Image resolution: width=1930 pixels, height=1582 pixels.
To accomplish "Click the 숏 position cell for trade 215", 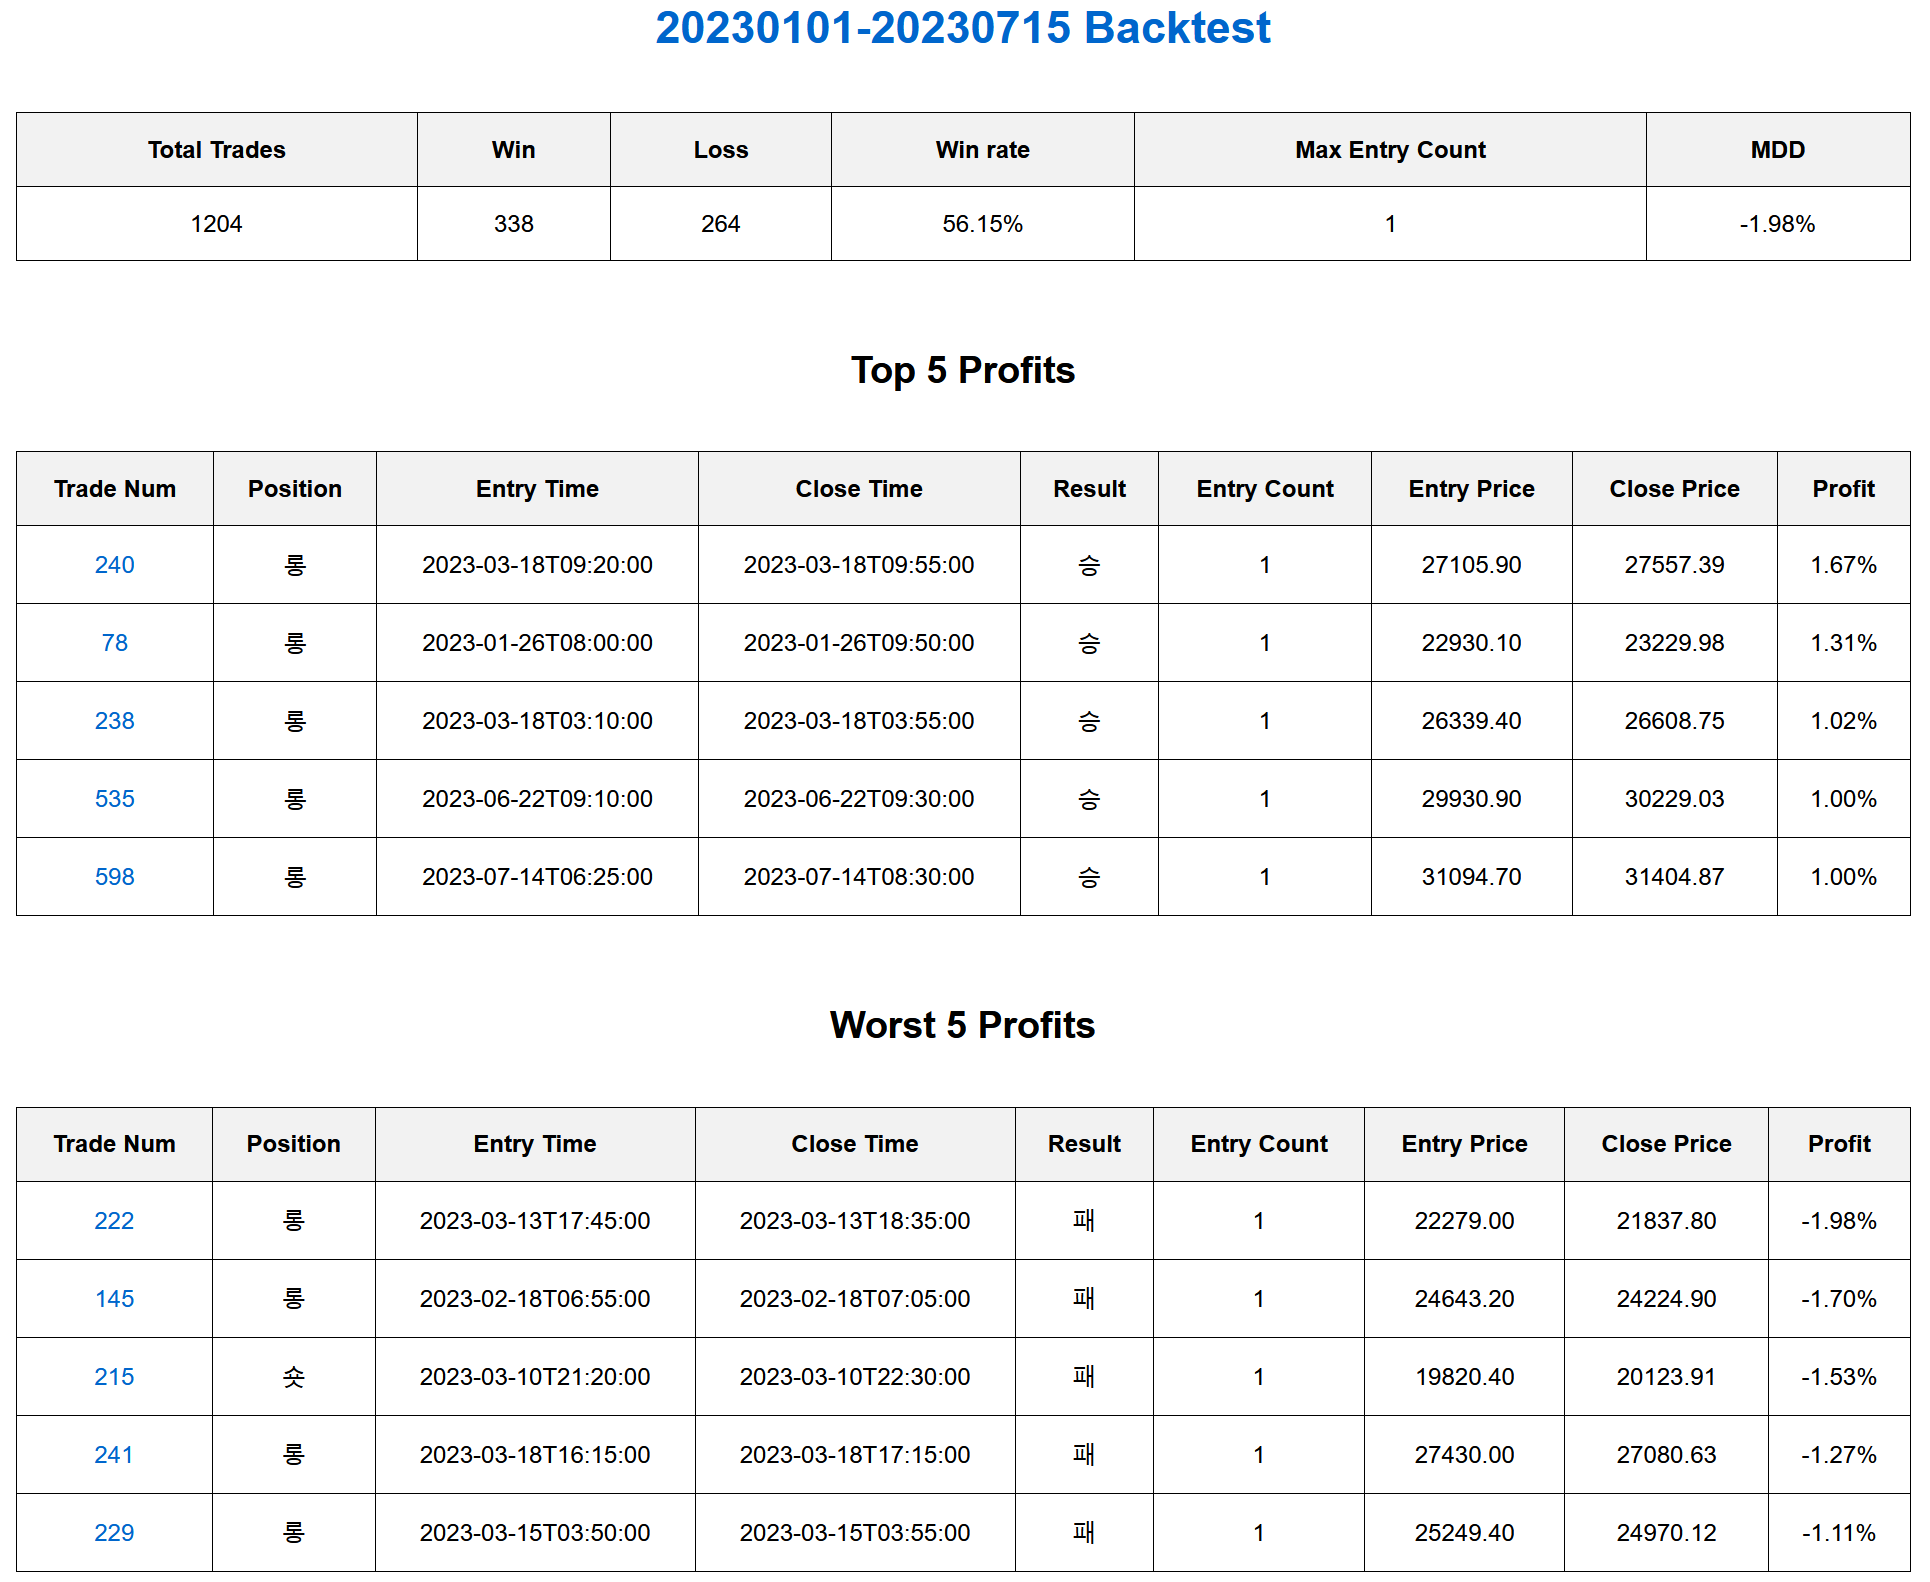I will click(293, 1377).
